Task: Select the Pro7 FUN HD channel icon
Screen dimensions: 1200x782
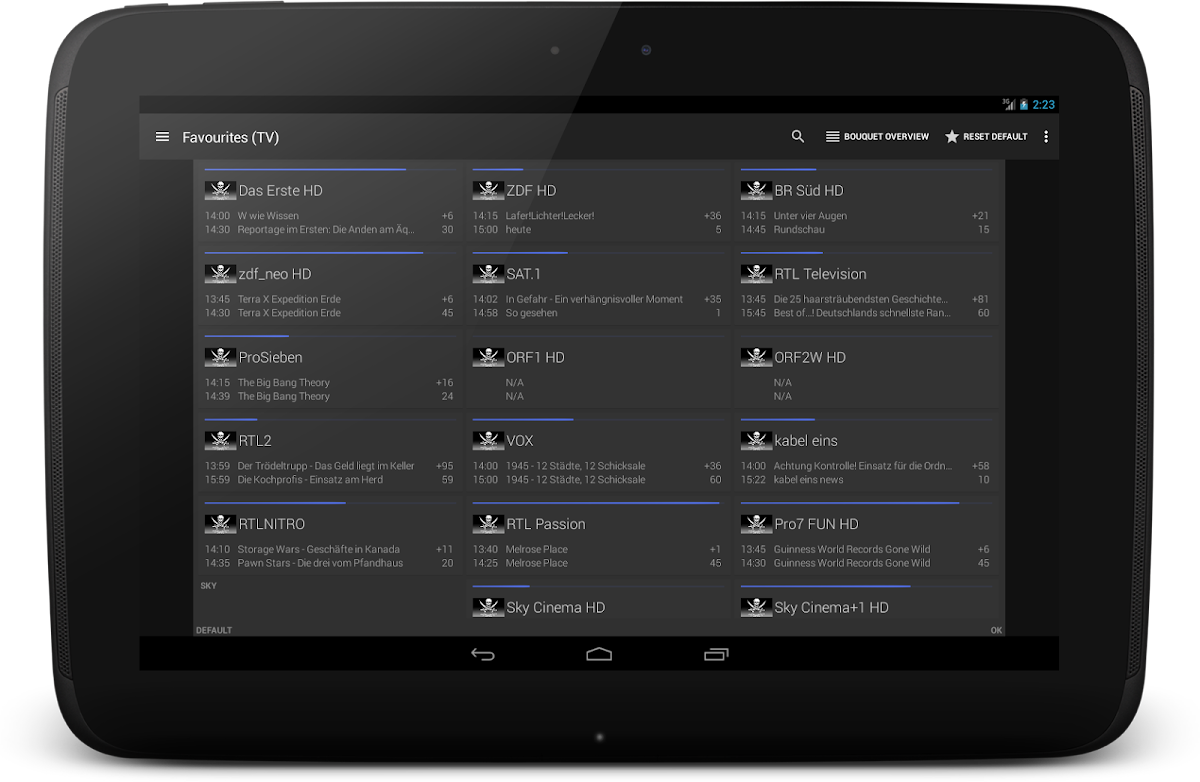Action: coord(756,524)
